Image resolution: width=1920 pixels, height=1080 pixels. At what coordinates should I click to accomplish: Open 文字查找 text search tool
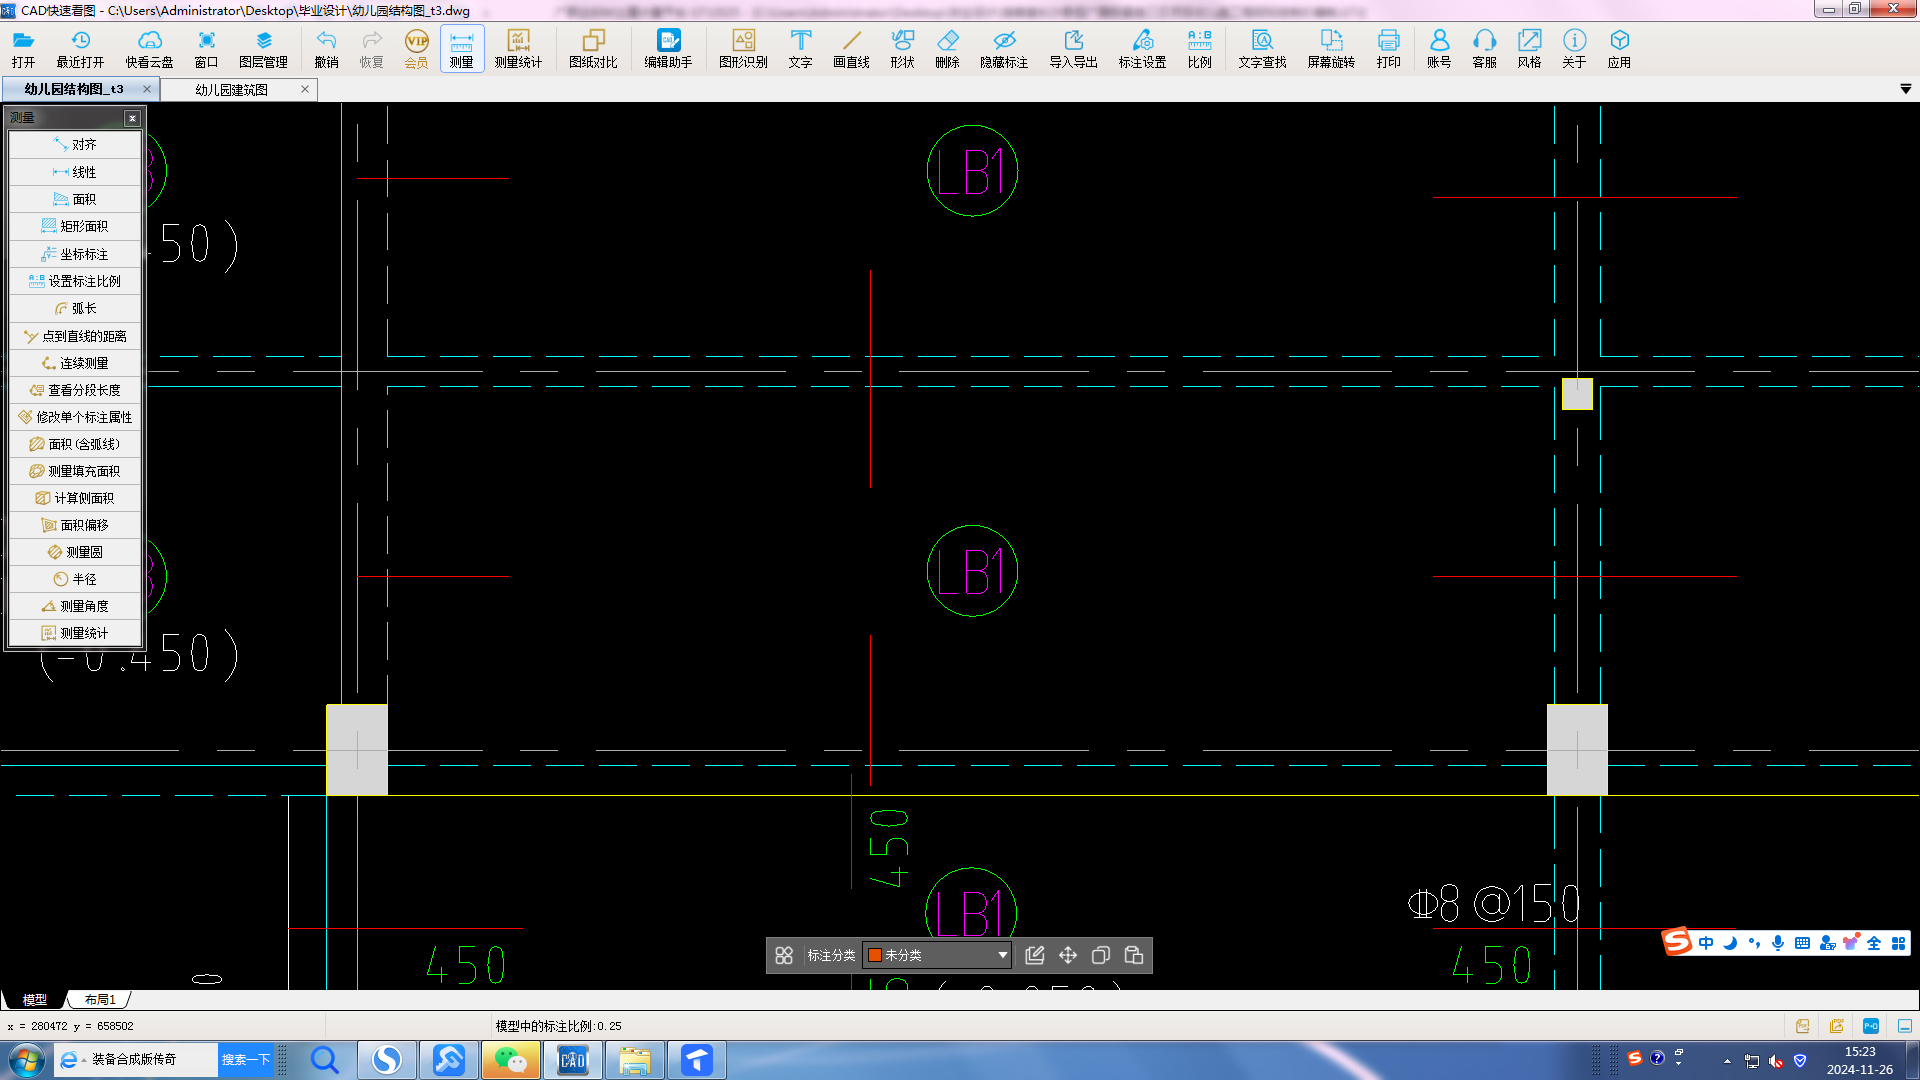(1262, 48)
